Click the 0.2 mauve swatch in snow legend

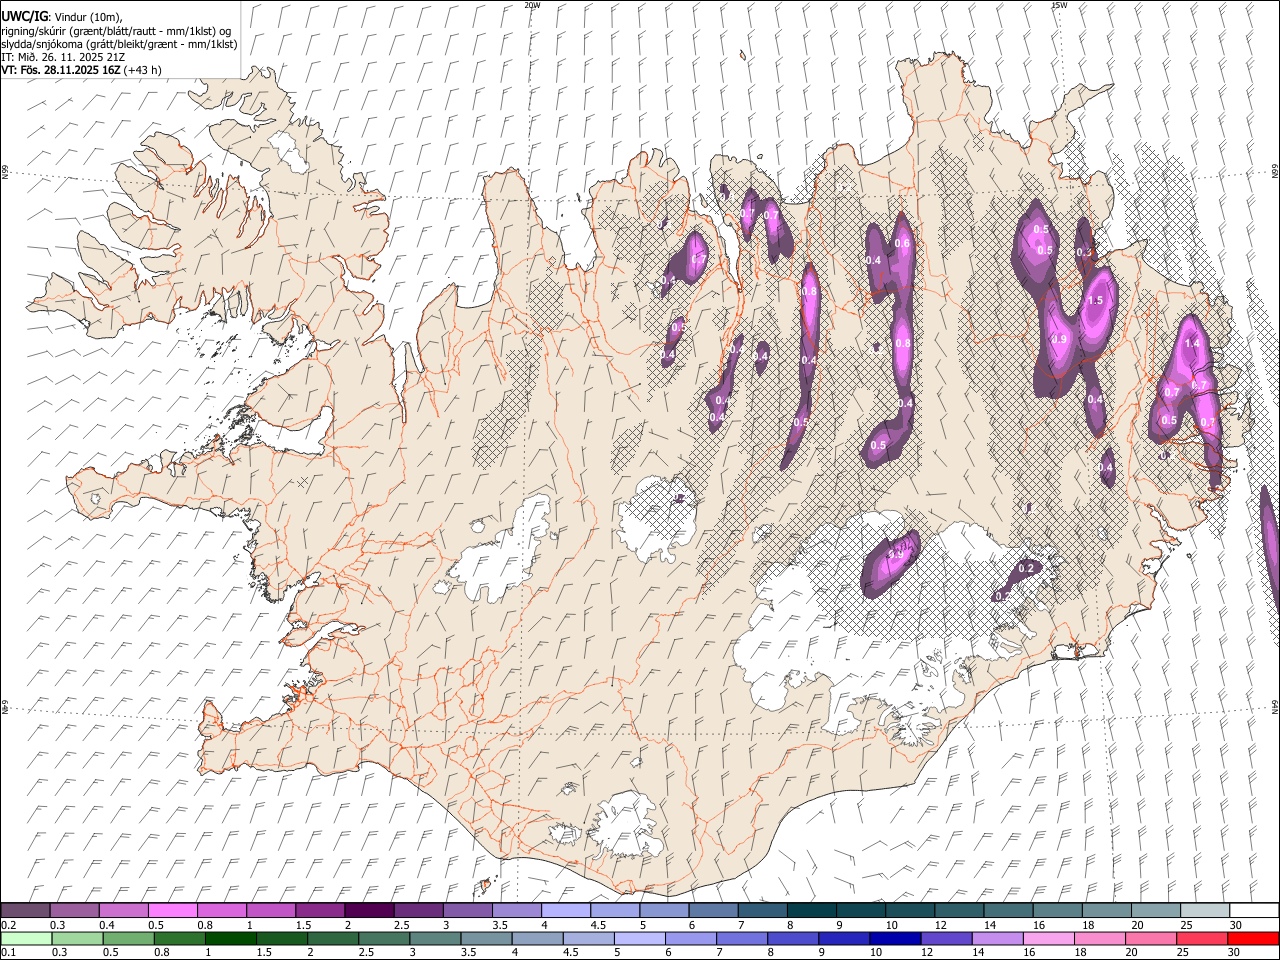pos(25,910)
